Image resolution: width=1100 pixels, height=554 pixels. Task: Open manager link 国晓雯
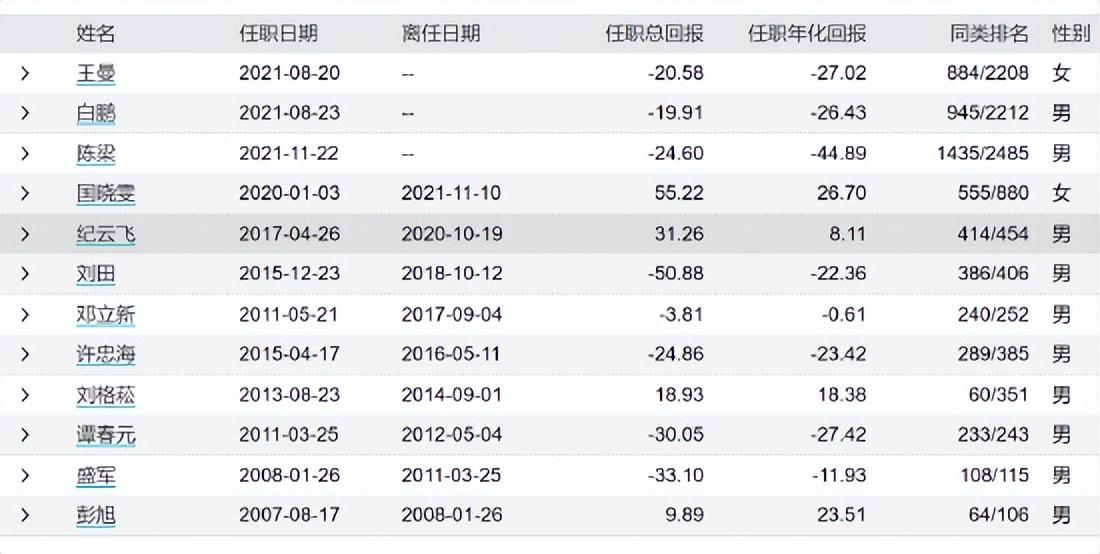click(106, 194)
